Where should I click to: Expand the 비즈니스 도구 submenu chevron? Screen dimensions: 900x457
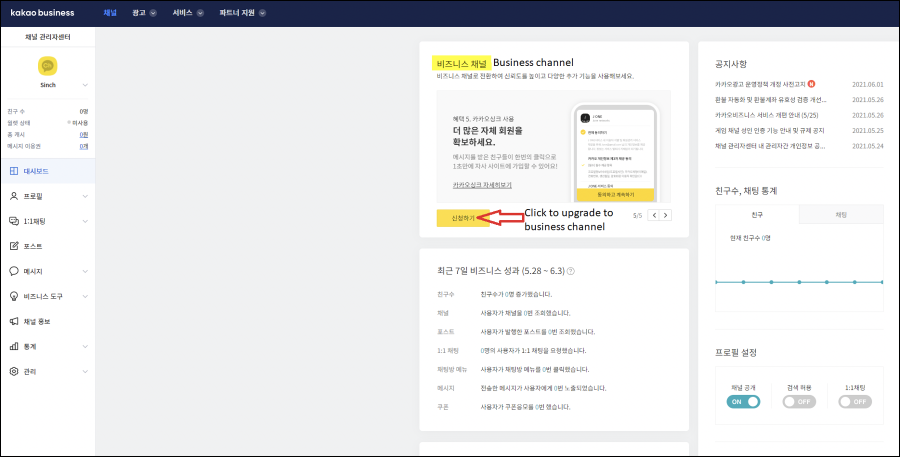point(85,296)
